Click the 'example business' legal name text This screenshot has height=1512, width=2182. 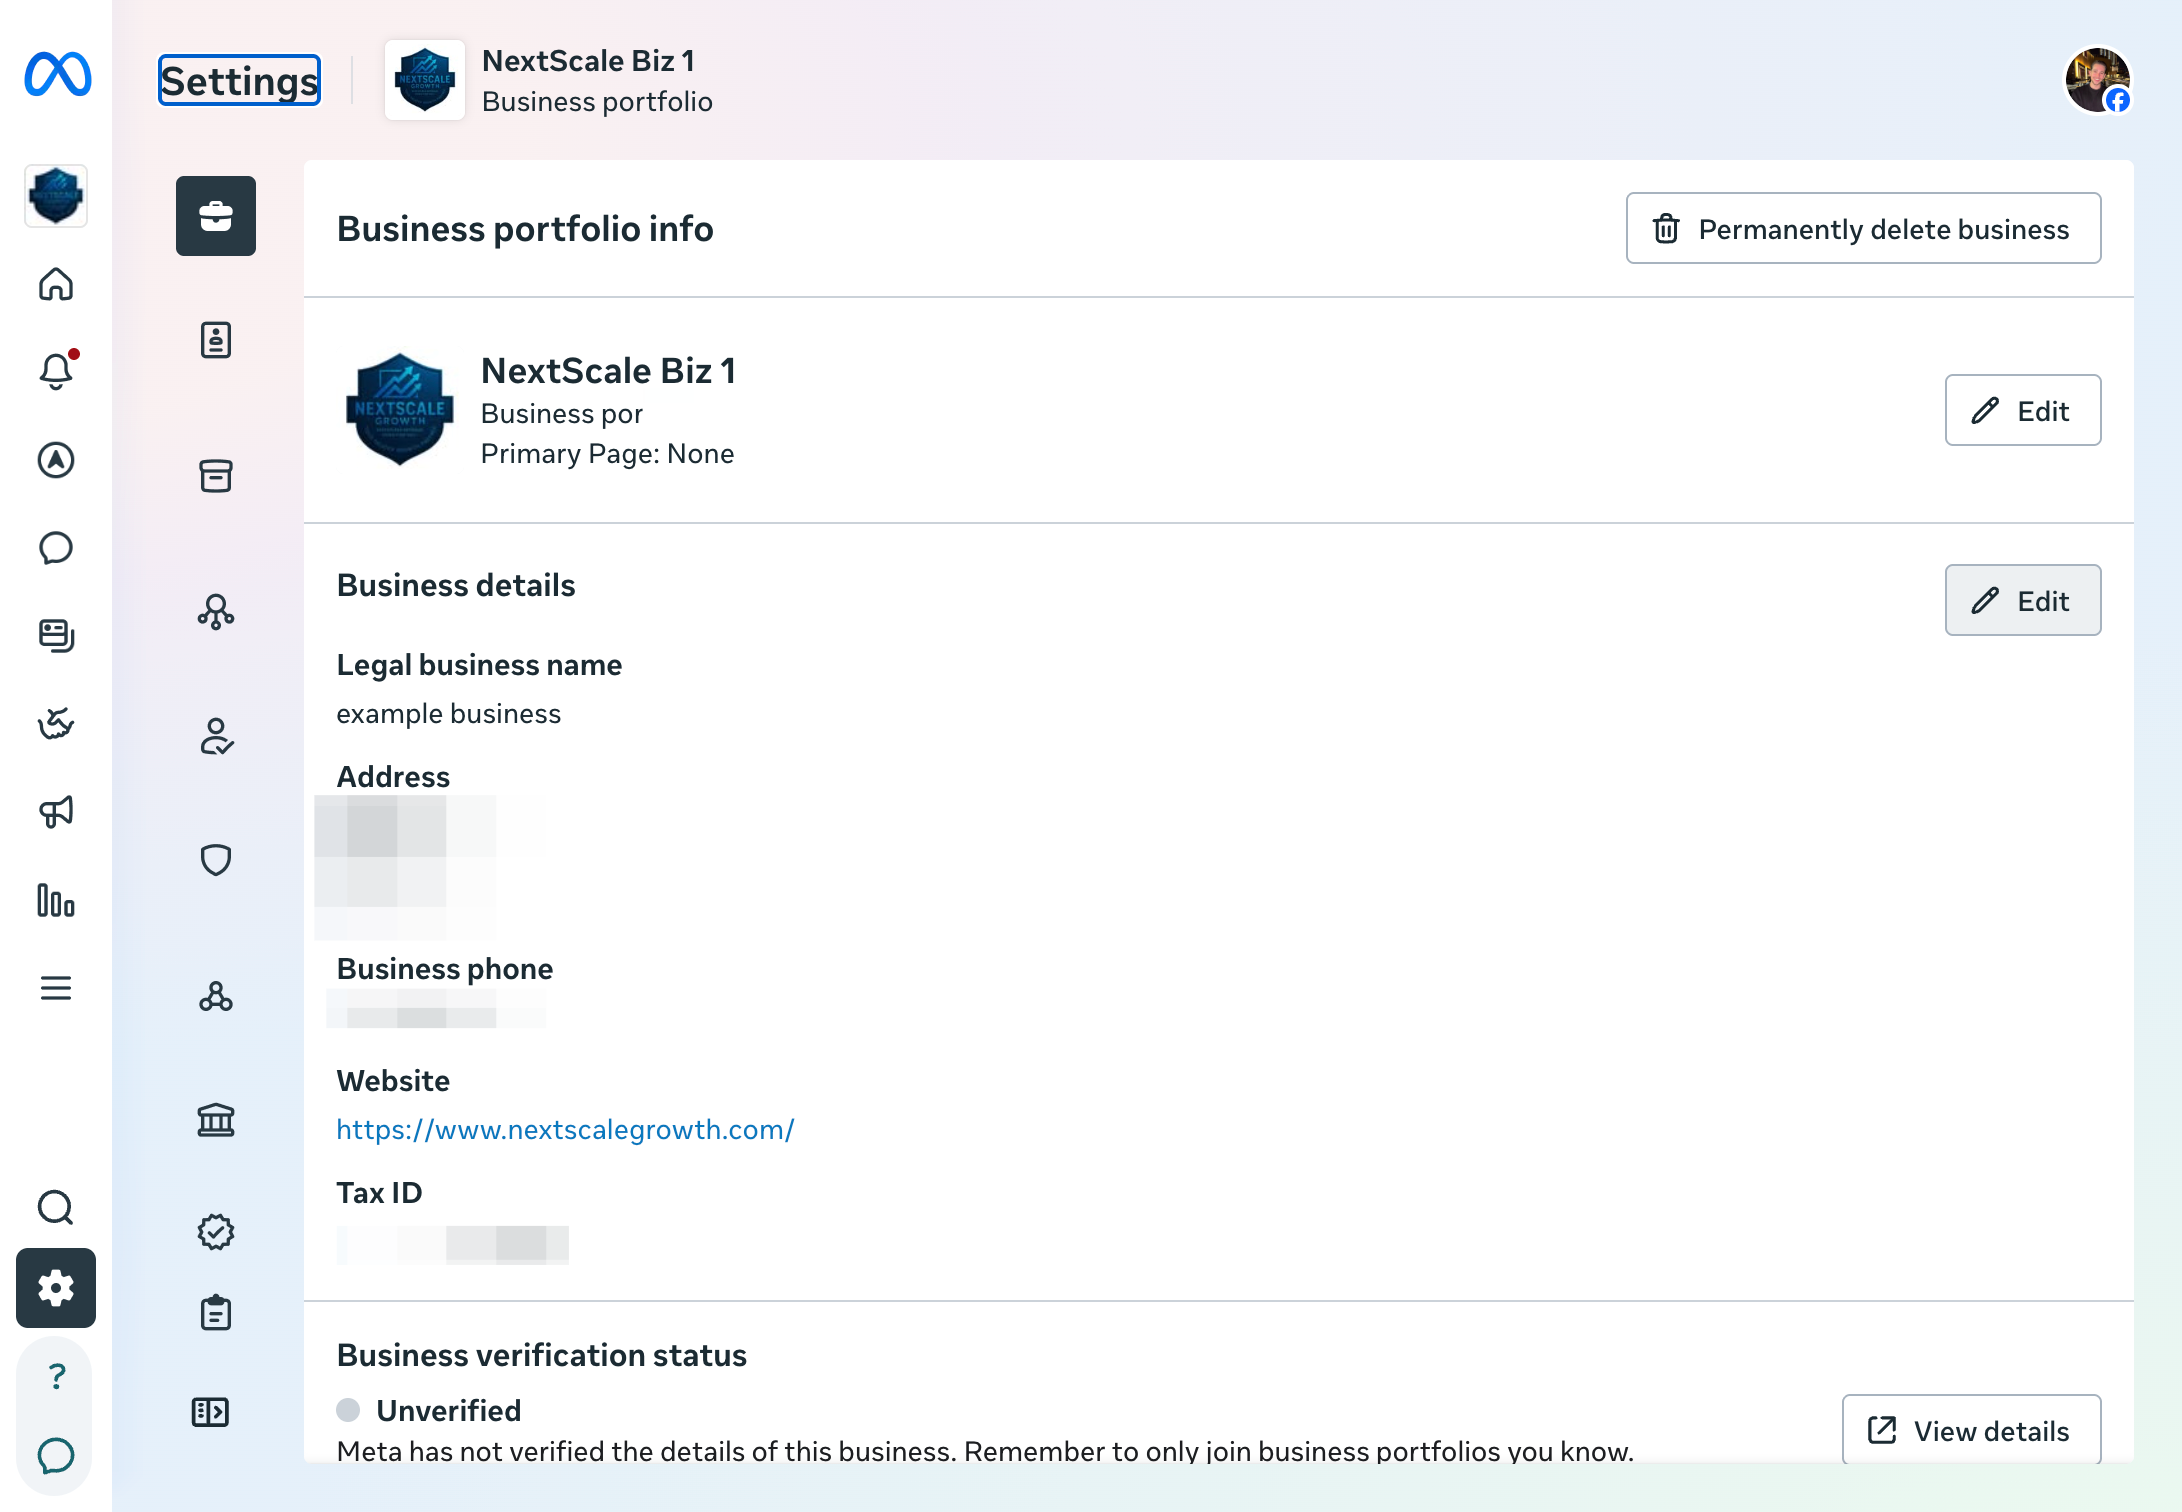click(448, 713)
